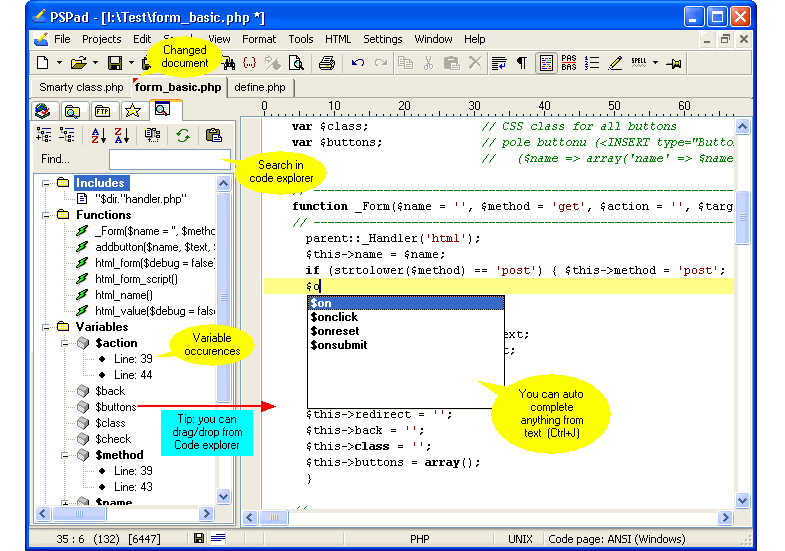Select $onreset in the autocomplete list

tap(406, 331)
